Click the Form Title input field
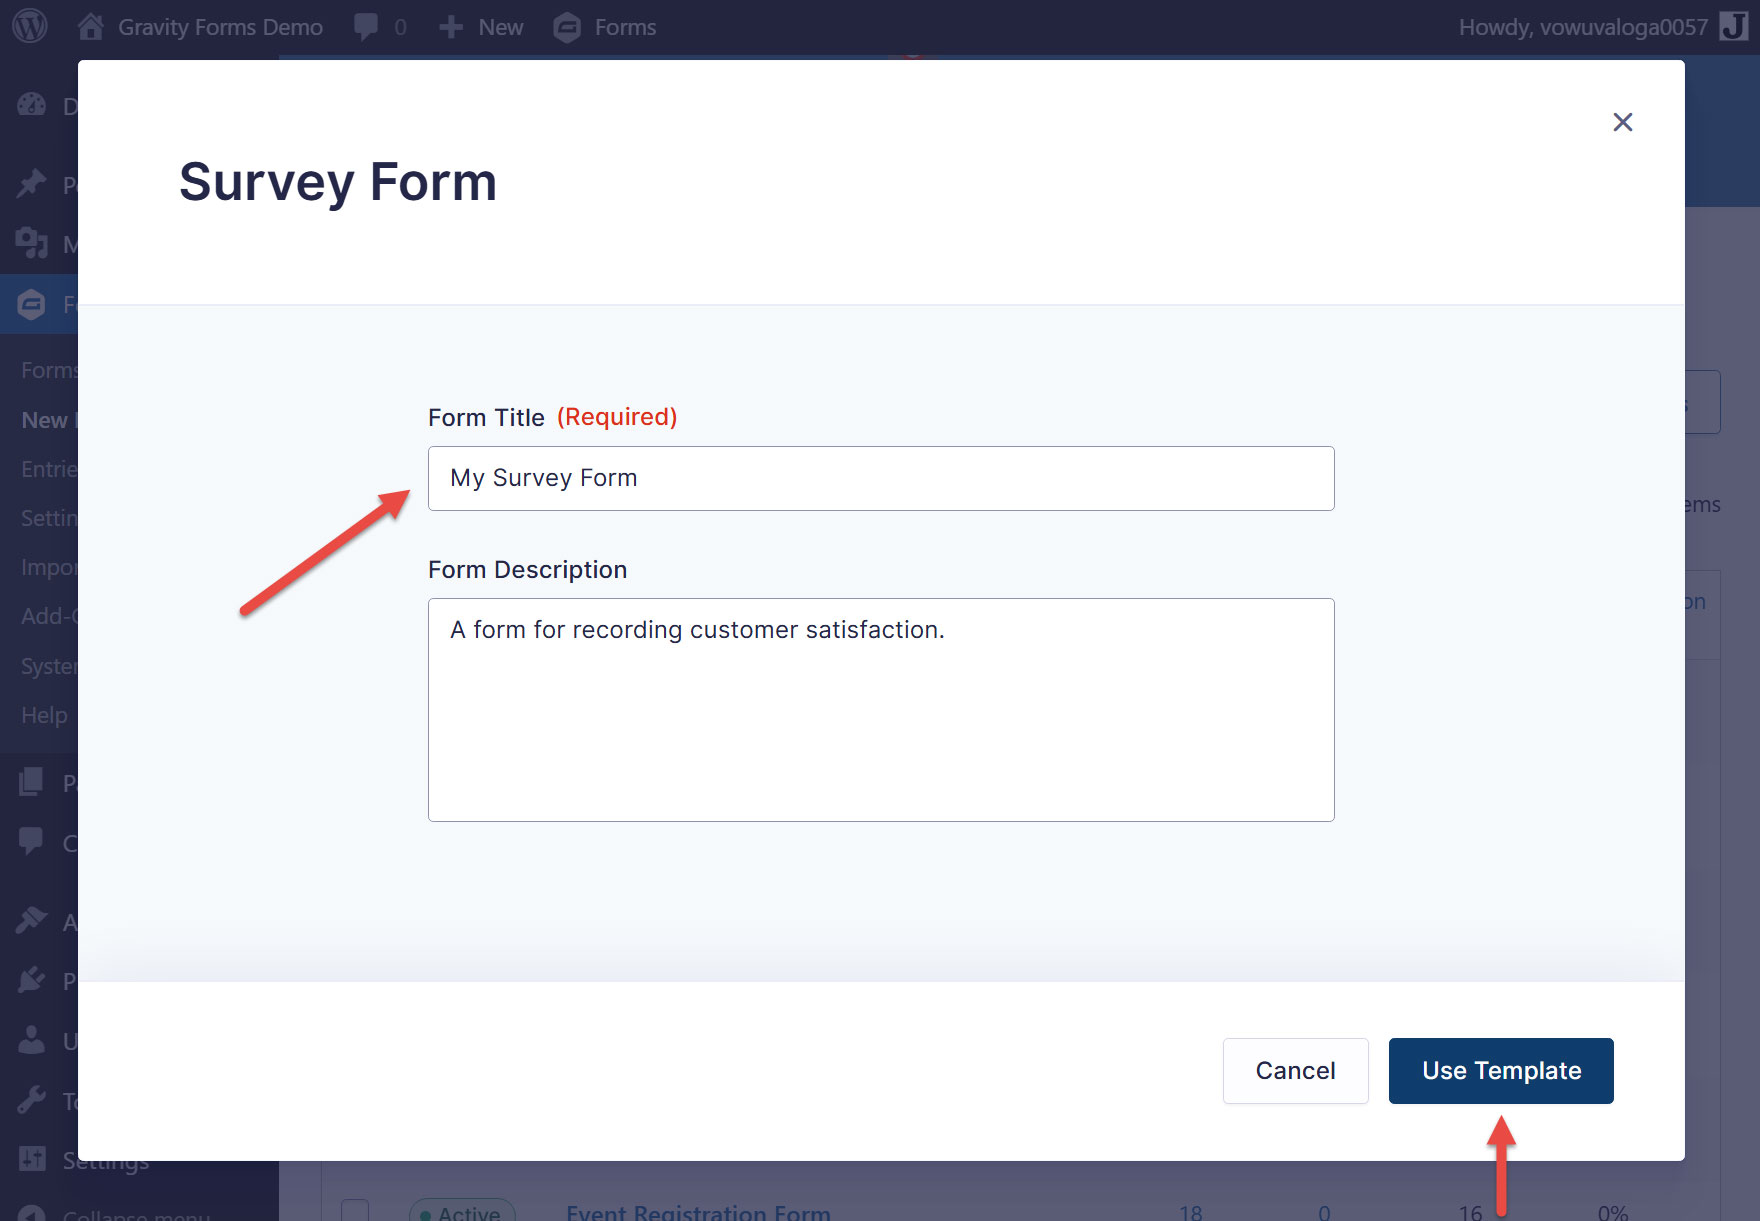The image size is (1760, 1221). click(x=881, y=478)
